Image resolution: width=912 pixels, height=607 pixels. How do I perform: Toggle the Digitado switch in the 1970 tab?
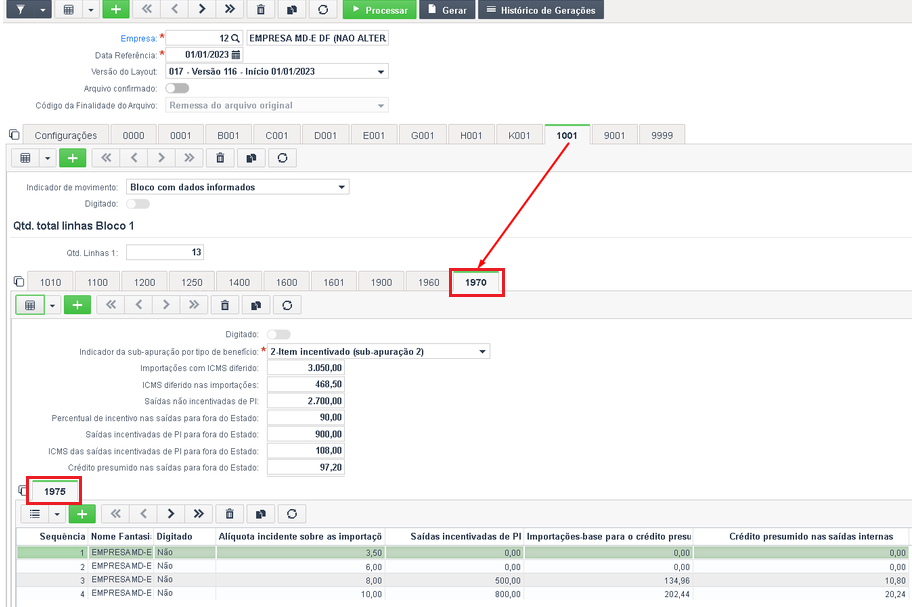[279, 334]
